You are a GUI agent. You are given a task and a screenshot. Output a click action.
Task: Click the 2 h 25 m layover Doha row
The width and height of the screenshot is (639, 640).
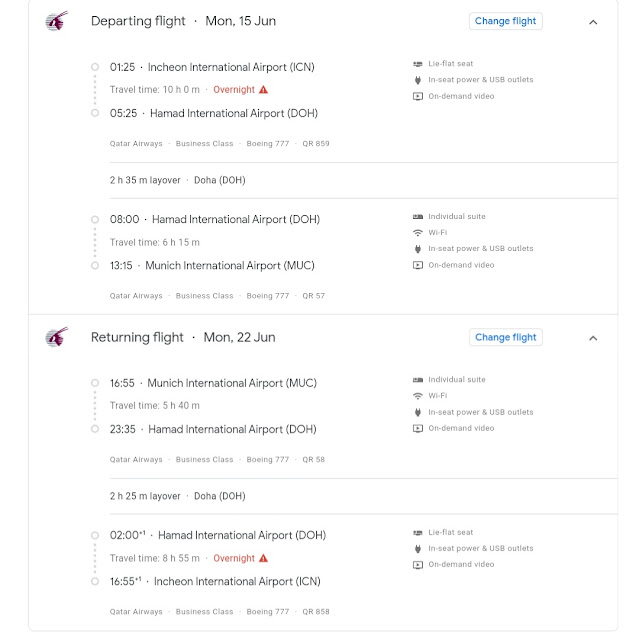363,496
